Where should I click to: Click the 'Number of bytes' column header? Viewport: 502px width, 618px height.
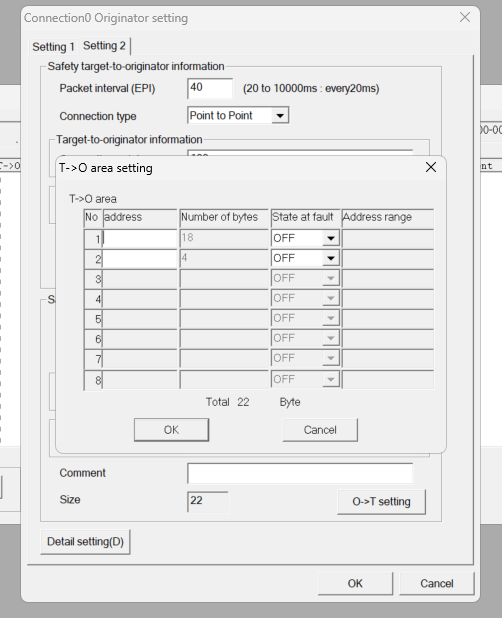pyautogui.click(x=224, y=218)
